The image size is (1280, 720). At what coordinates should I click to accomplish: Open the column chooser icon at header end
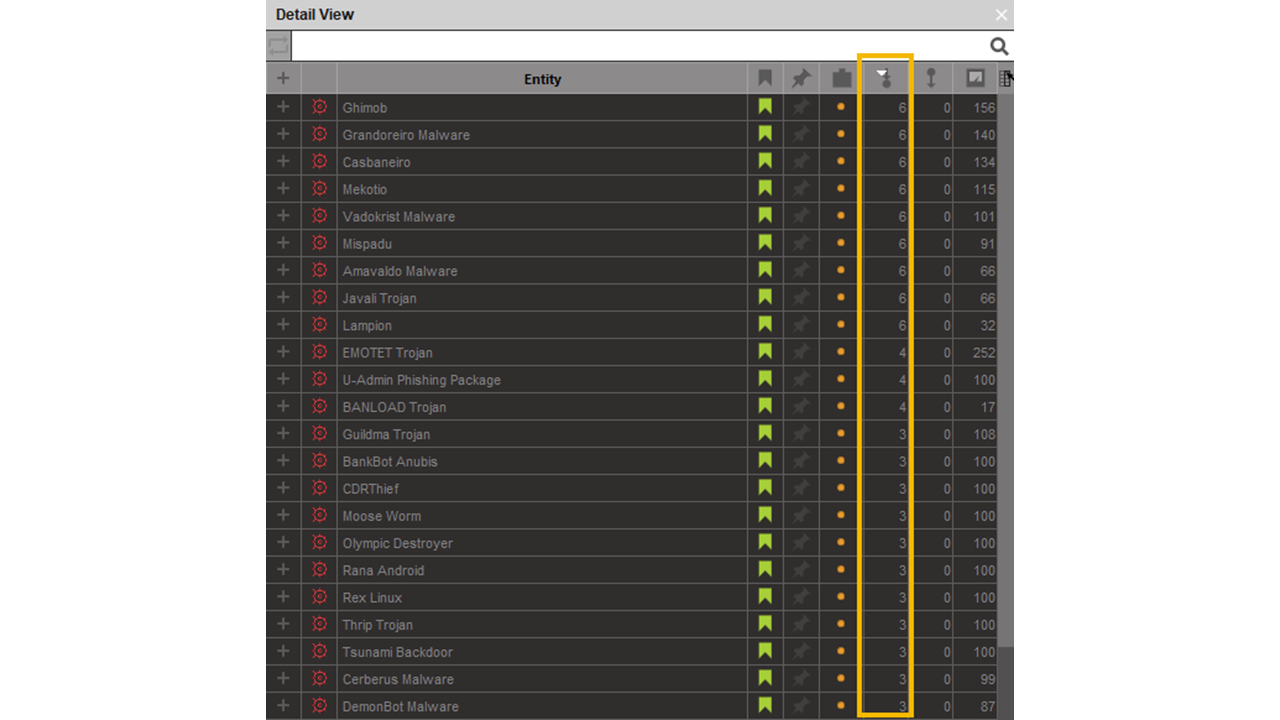coord(1006,79)
